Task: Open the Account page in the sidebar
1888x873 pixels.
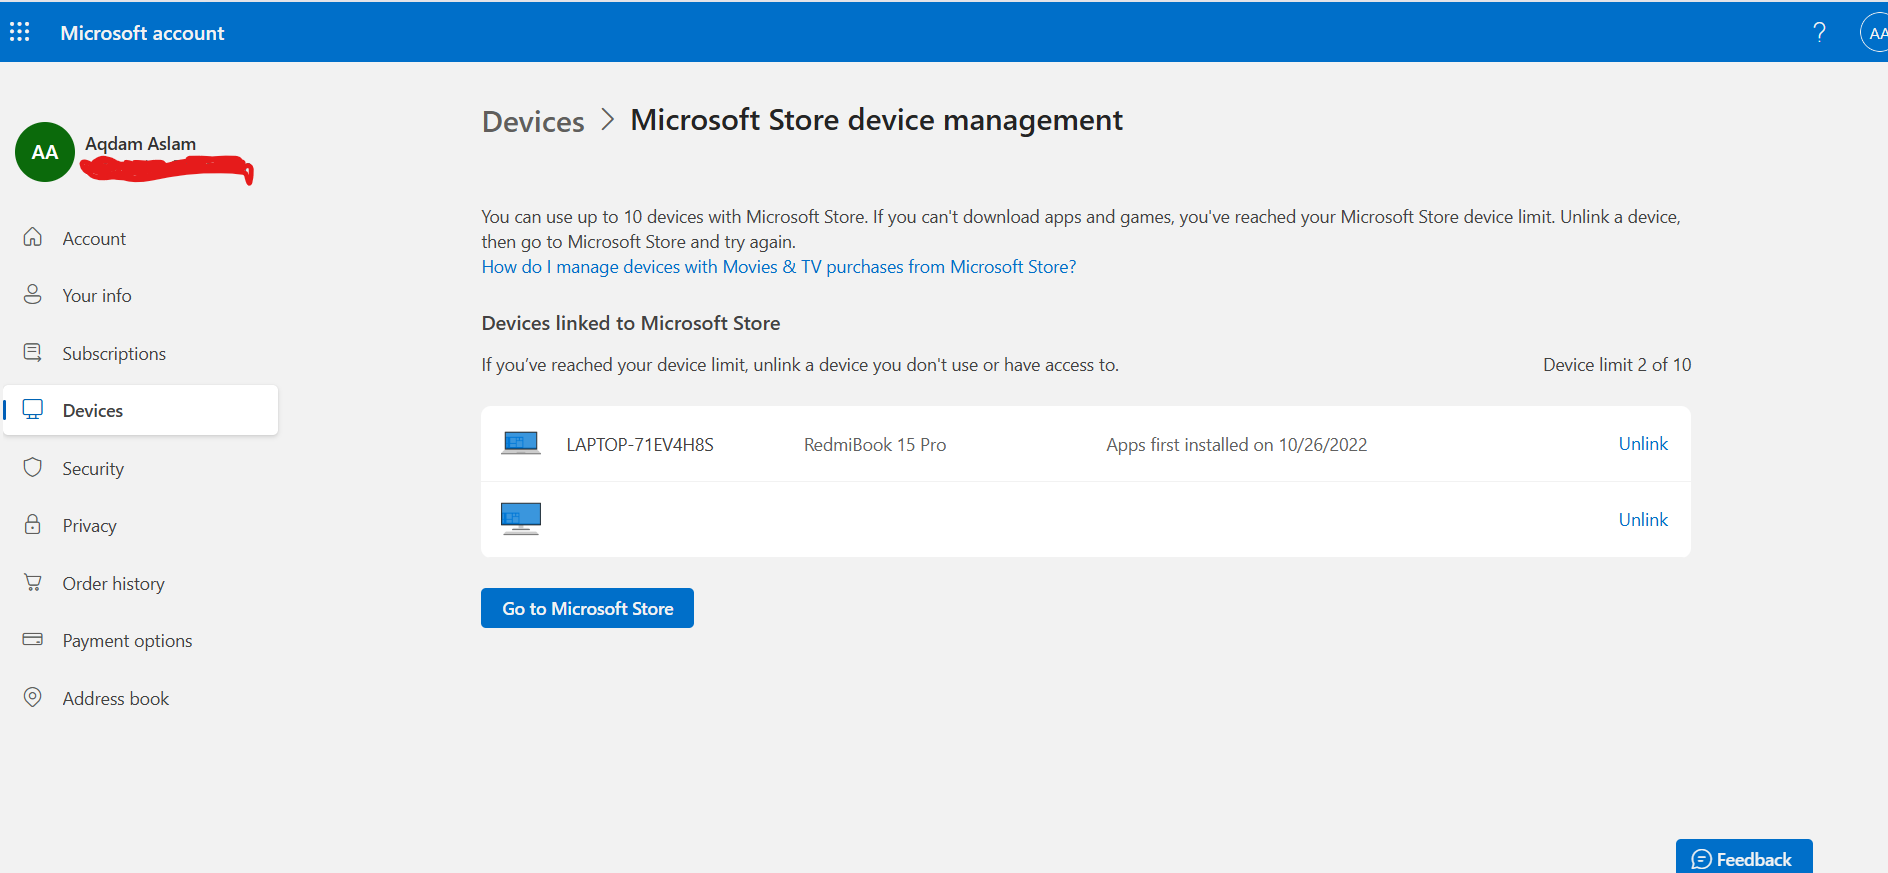Action: coord(94,239)
